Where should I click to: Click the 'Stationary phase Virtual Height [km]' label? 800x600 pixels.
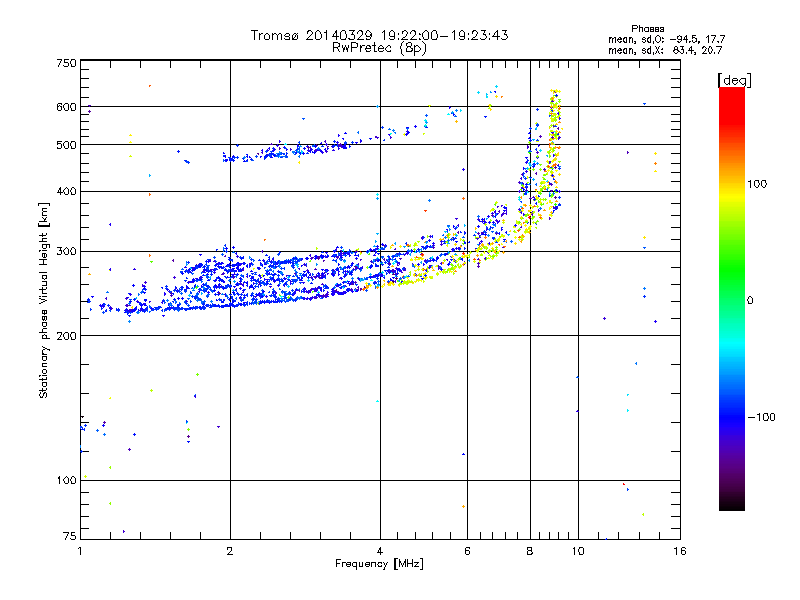tap(44, 301)
